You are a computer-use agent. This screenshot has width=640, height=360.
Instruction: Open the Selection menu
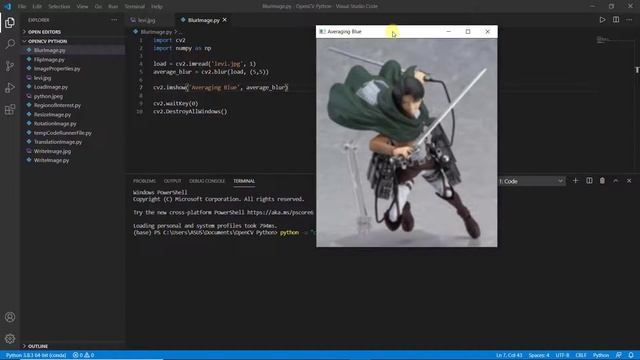(x=59, y=7)
